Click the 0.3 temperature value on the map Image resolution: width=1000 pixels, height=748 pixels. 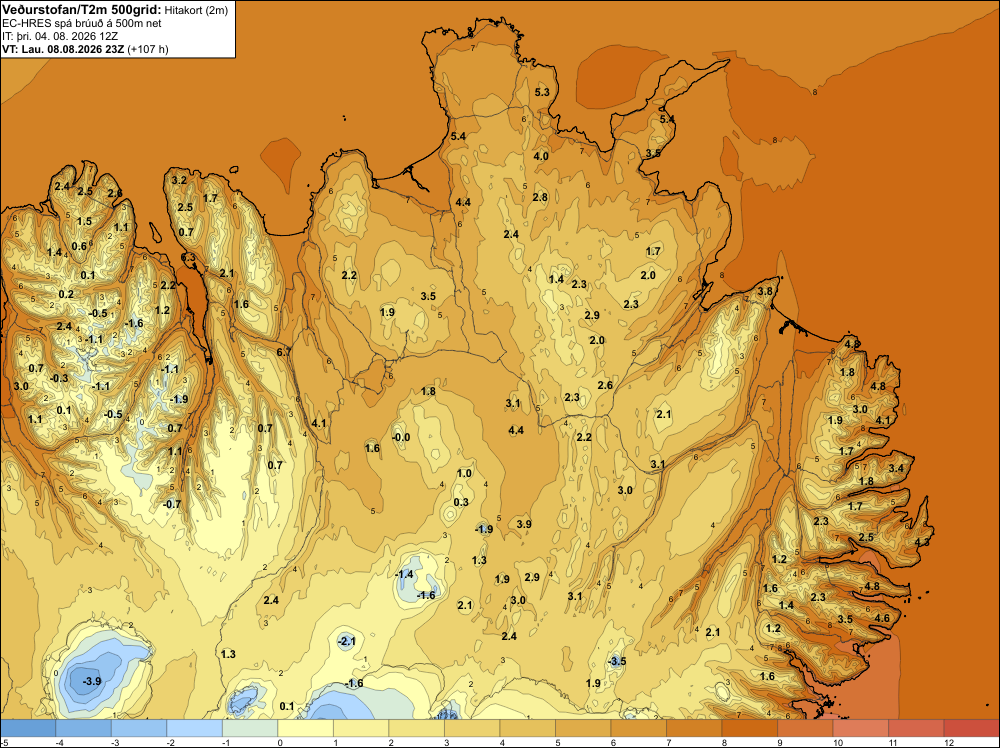coord(461,502)
